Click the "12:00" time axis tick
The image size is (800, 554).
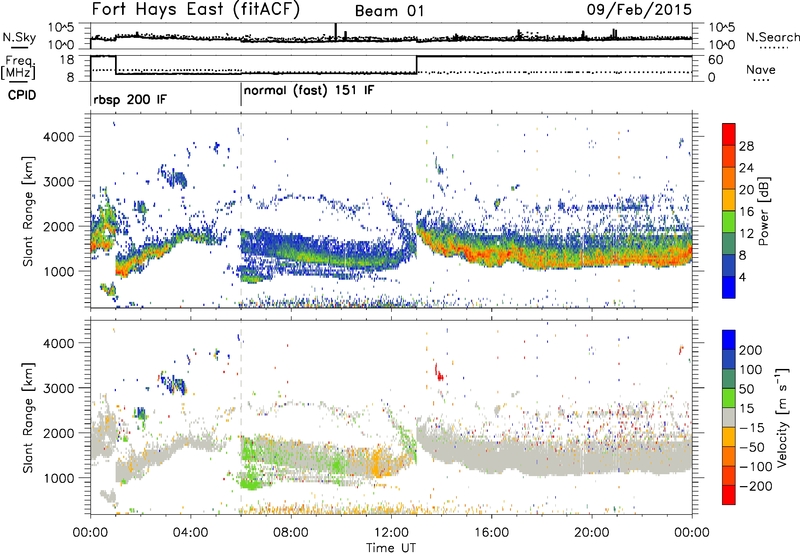point(391,532)
